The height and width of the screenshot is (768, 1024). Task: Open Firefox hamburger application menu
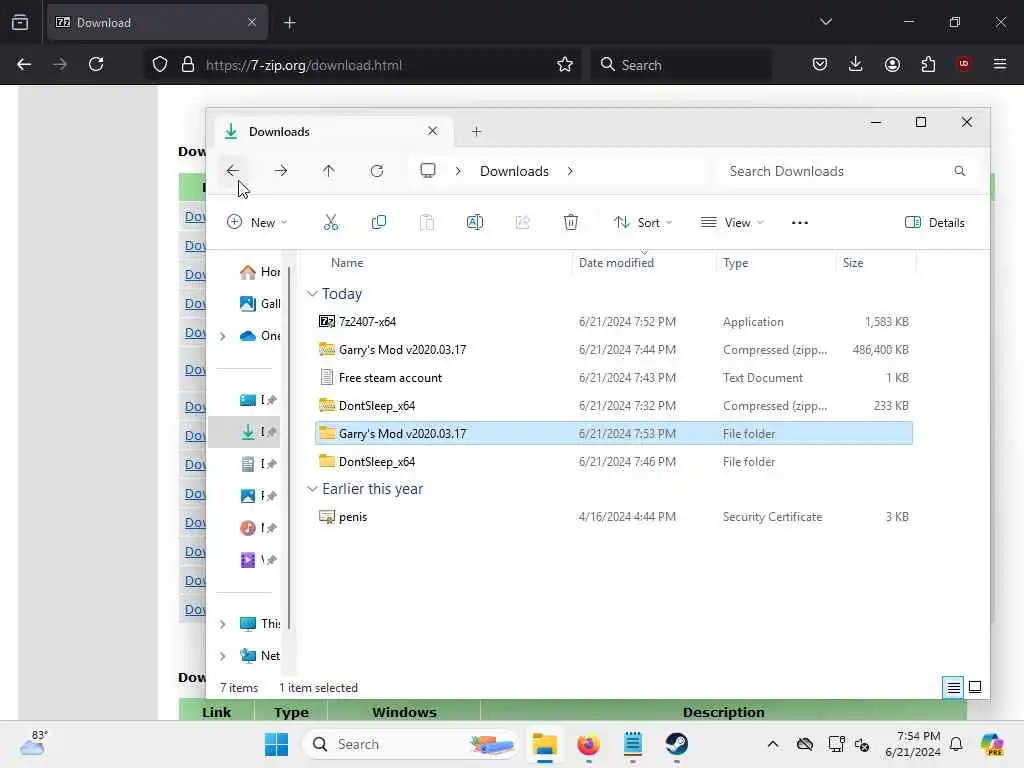tap(1000, 64)
